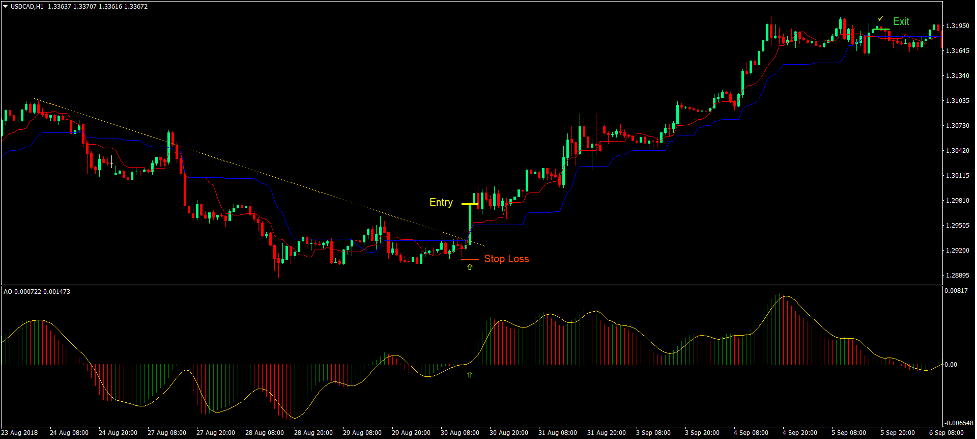Click the 31 Aug 08:00 time label
Image resolution: width=977 pixels, height=439 pixels.
[x=558, y=432]
